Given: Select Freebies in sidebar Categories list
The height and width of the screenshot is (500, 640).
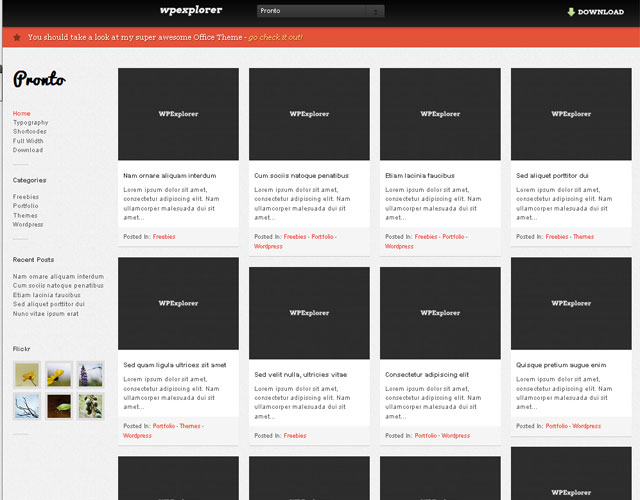Looking at the screenshot, I should click(x=26, y=197).
